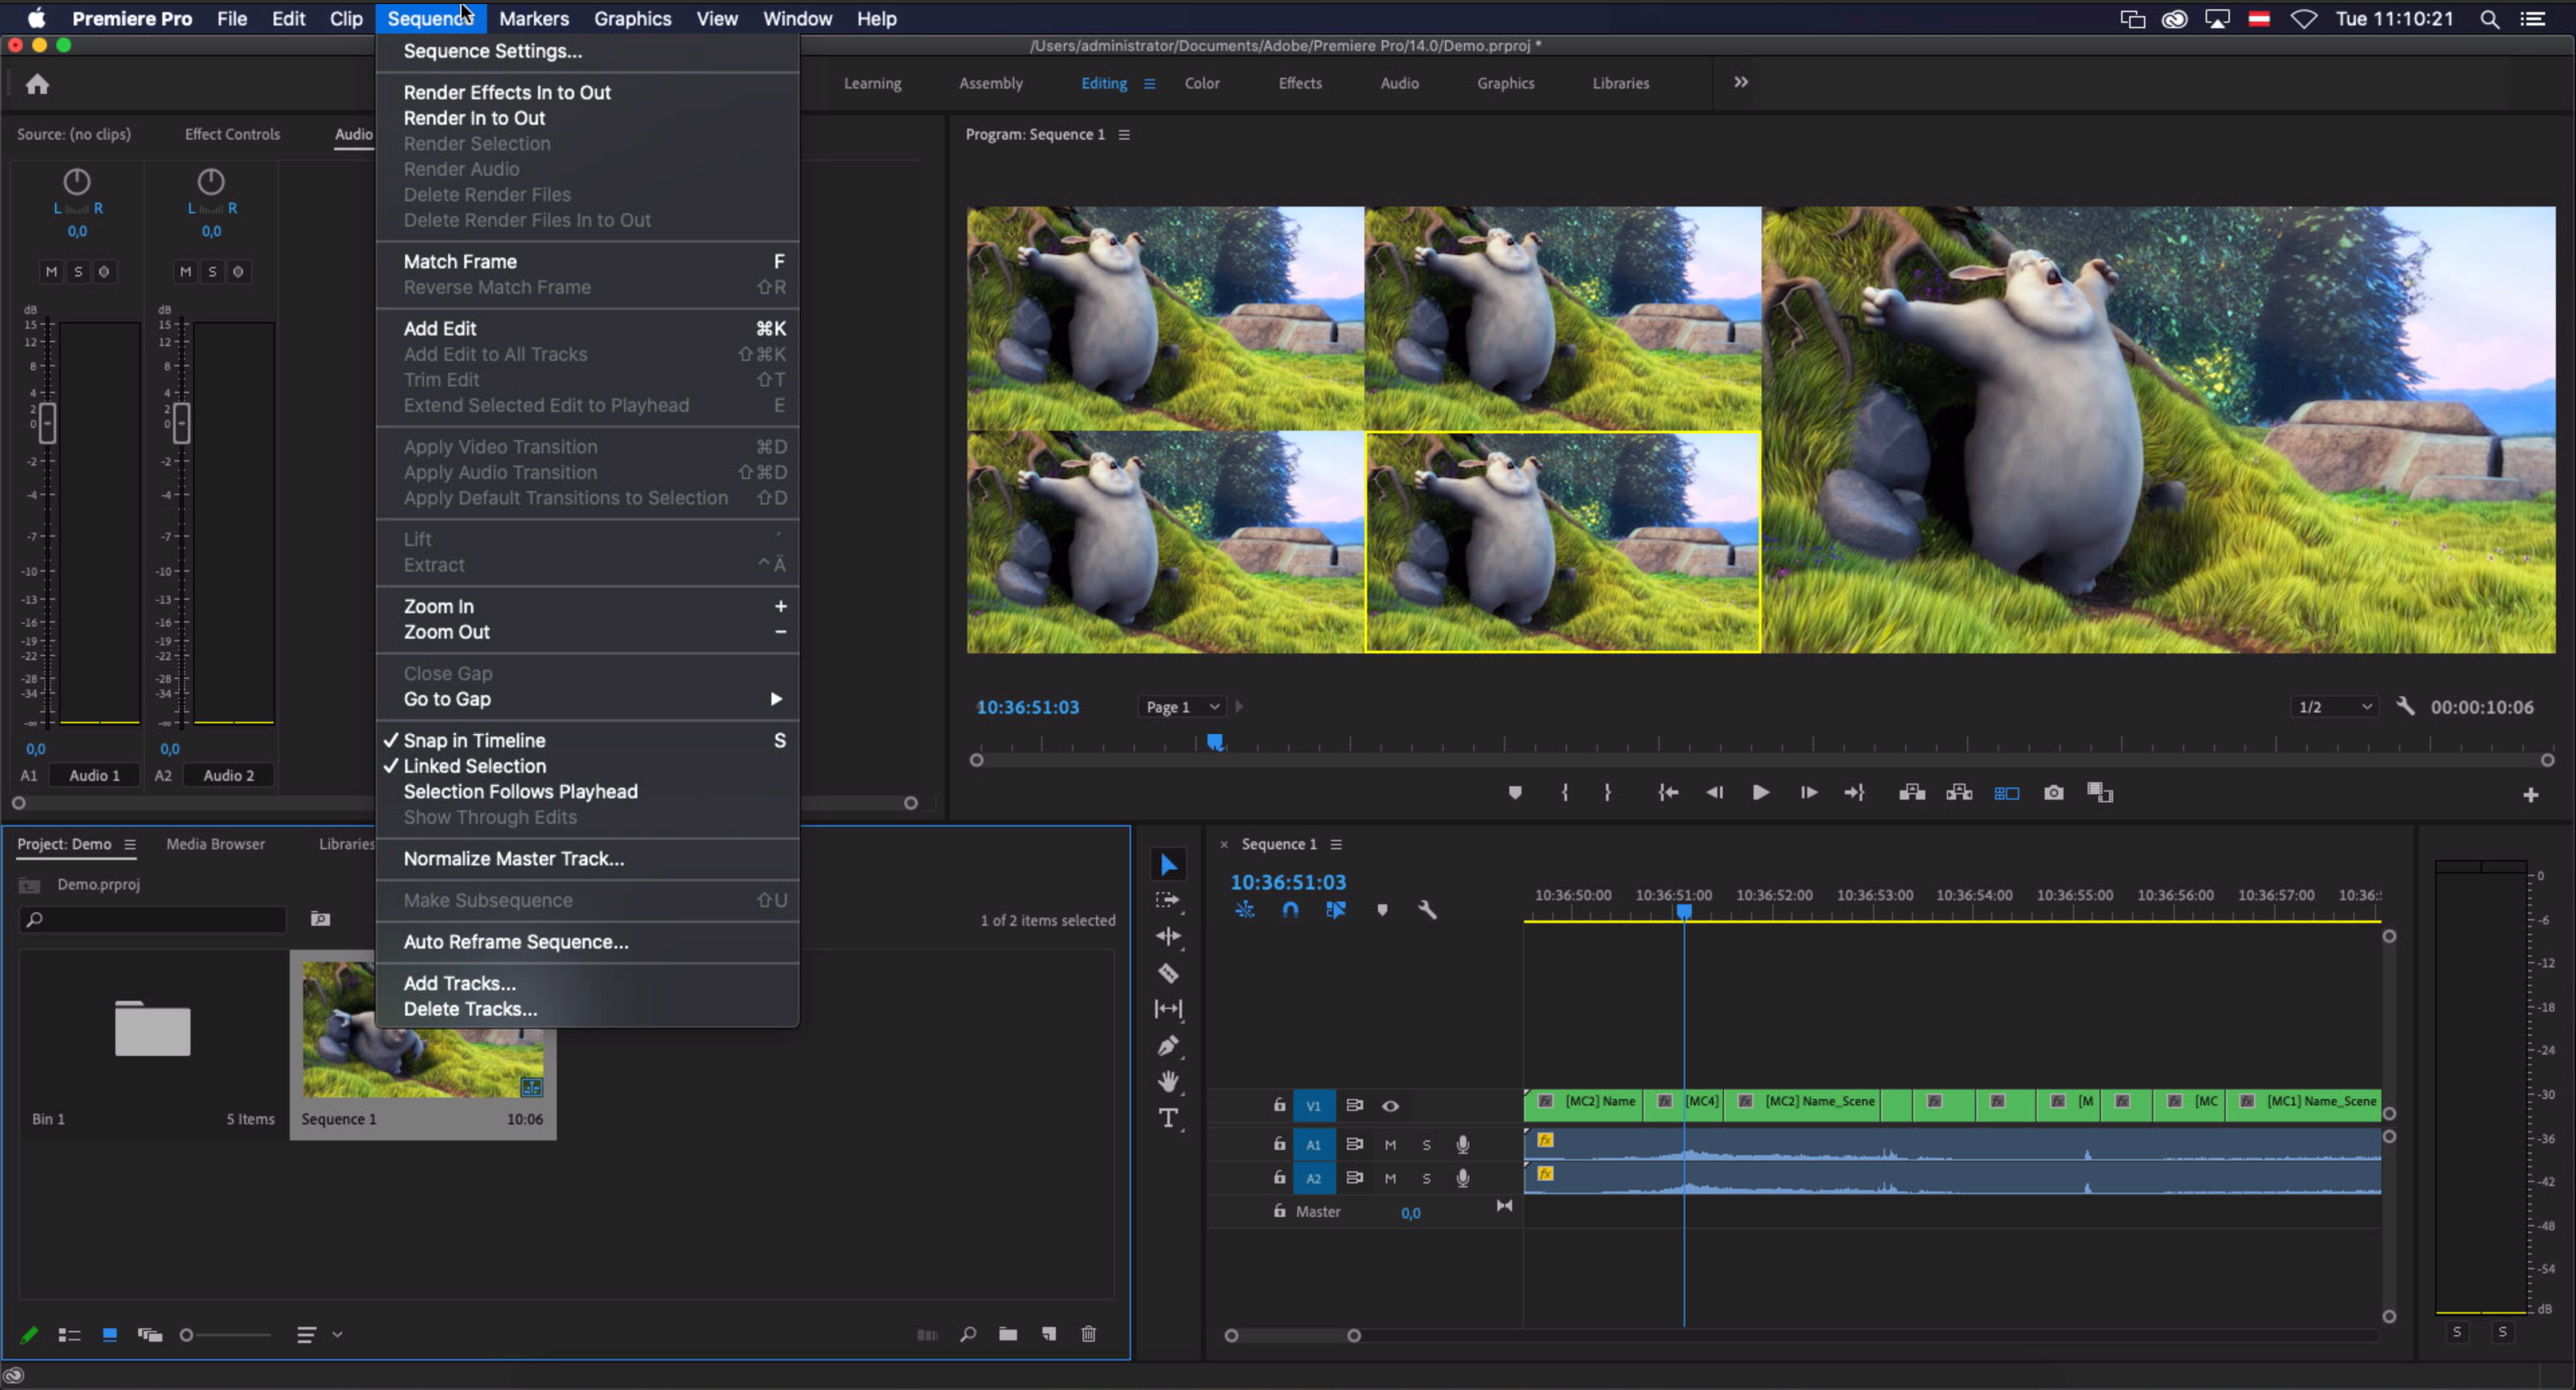Choose Sequence Settings... menu entry

(588, 51)
